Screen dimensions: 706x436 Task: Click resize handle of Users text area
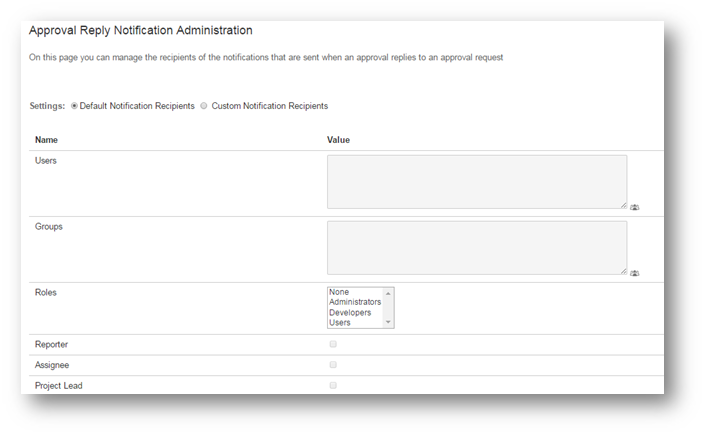point(623,205)
